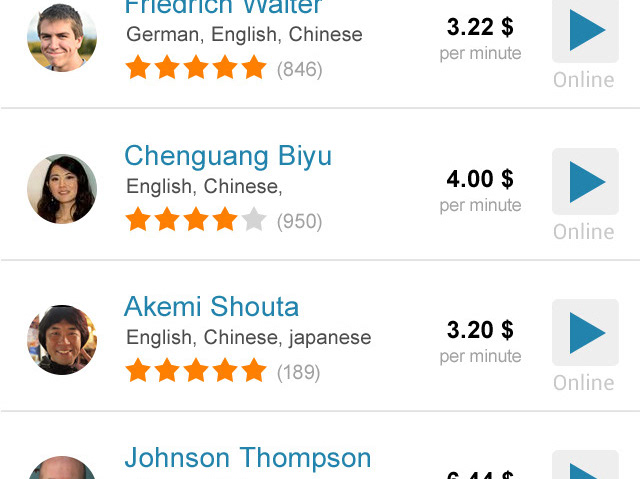Open Chenguang Biyu's profile name
Viewport: 640px width, 479px height.
coord(228,156)
